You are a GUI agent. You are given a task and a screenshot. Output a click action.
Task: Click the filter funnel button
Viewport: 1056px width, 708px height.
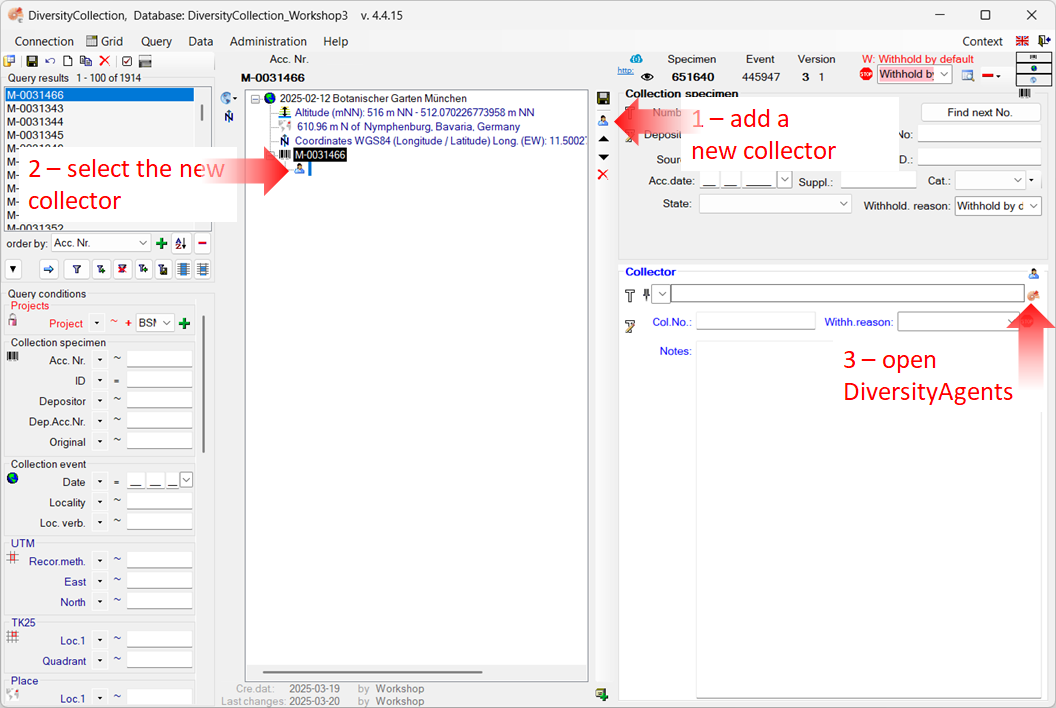click(77, 269)
